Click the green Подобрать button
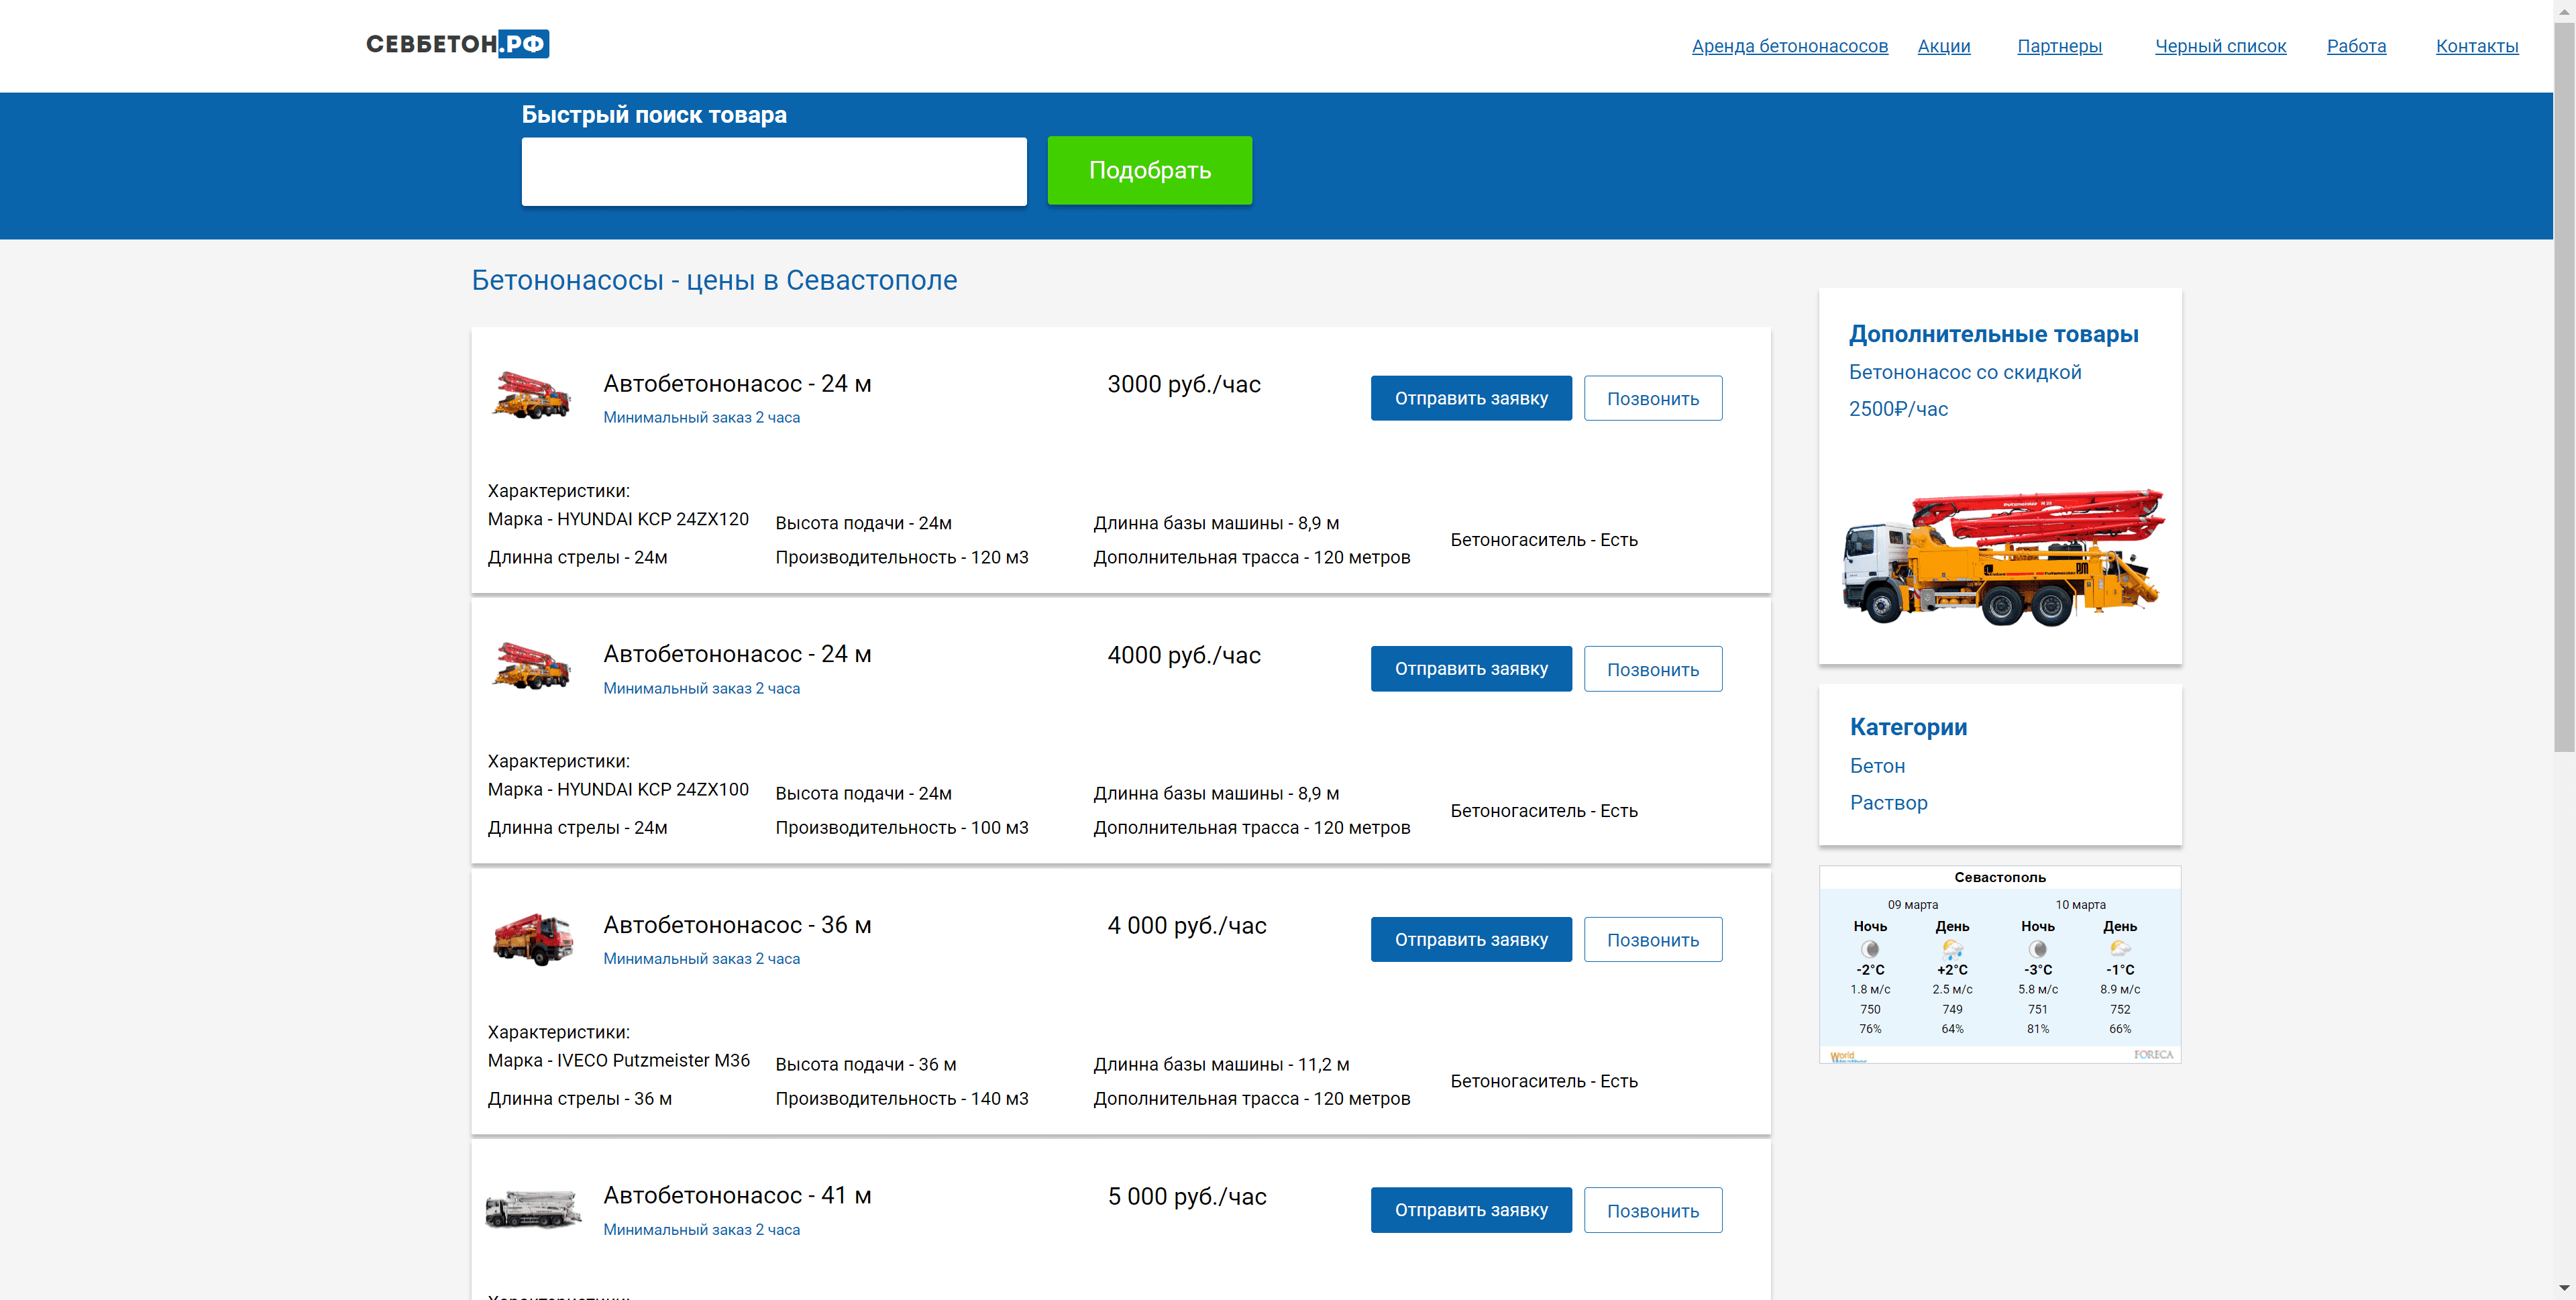Image resolution: width=2576 pixels, height=1300 pixels. 1149,171
